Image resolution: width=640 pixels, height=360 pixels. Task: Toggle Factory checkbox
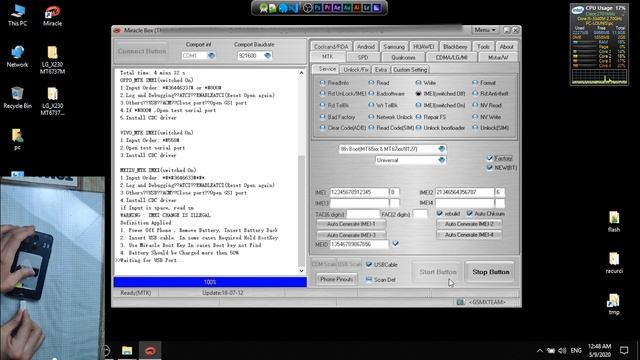pyautogui.click(x=490, y=158)
